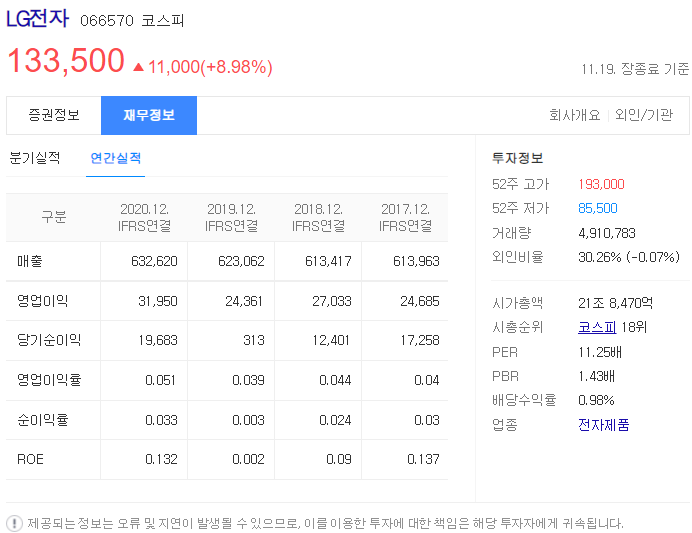
Task: Click the 2020.12. IFRS연결 column header
Action: tap(144, 217)
